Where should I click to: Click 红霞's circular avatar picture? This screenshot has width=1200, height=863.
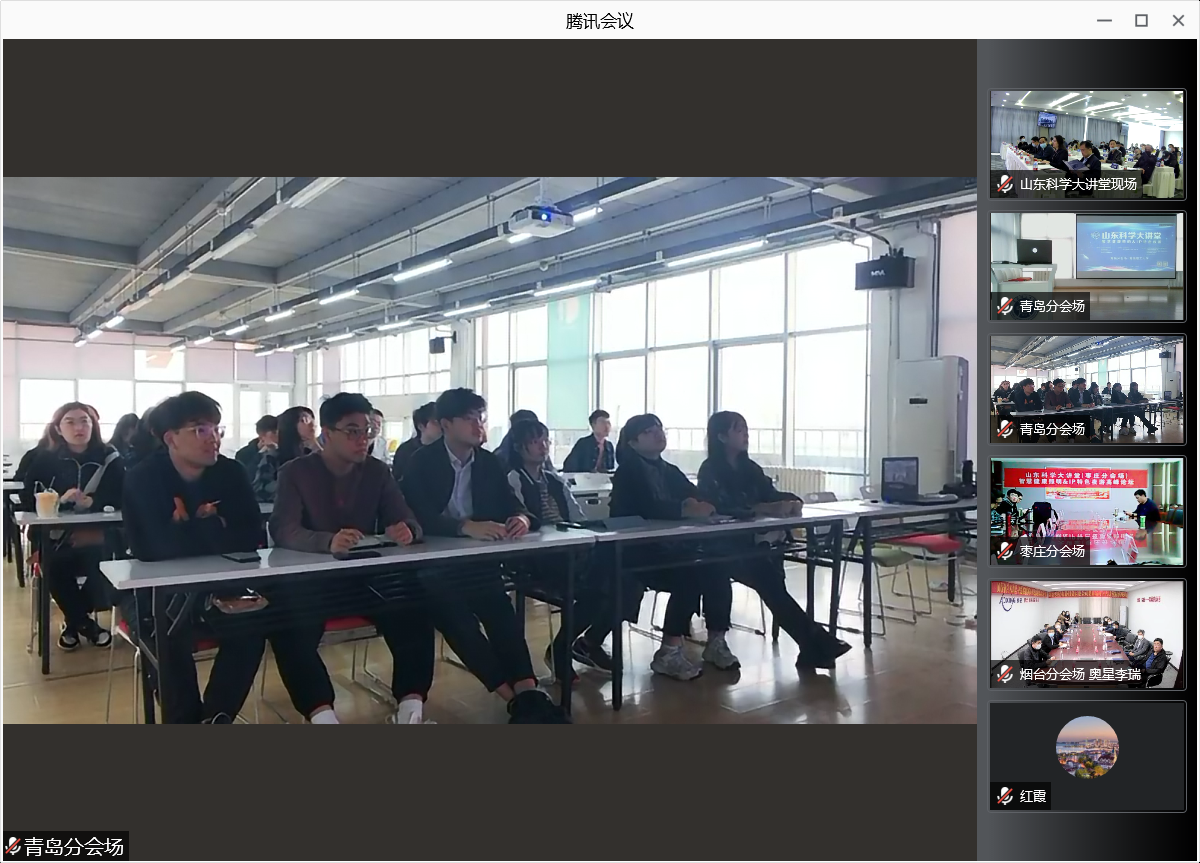point(1087,747)
